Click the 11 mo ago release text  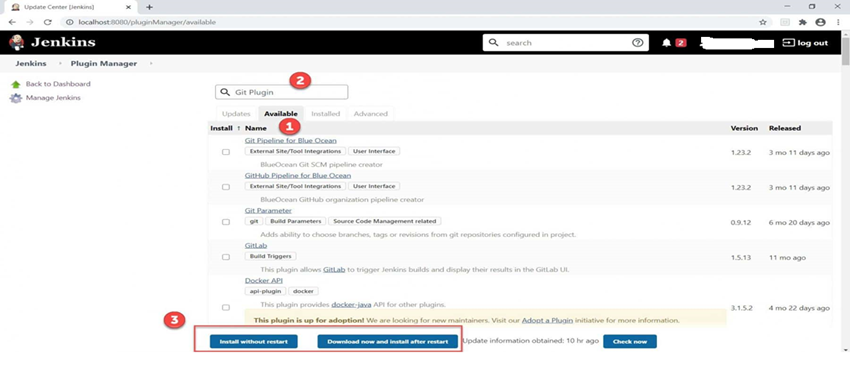coord(788,258)
